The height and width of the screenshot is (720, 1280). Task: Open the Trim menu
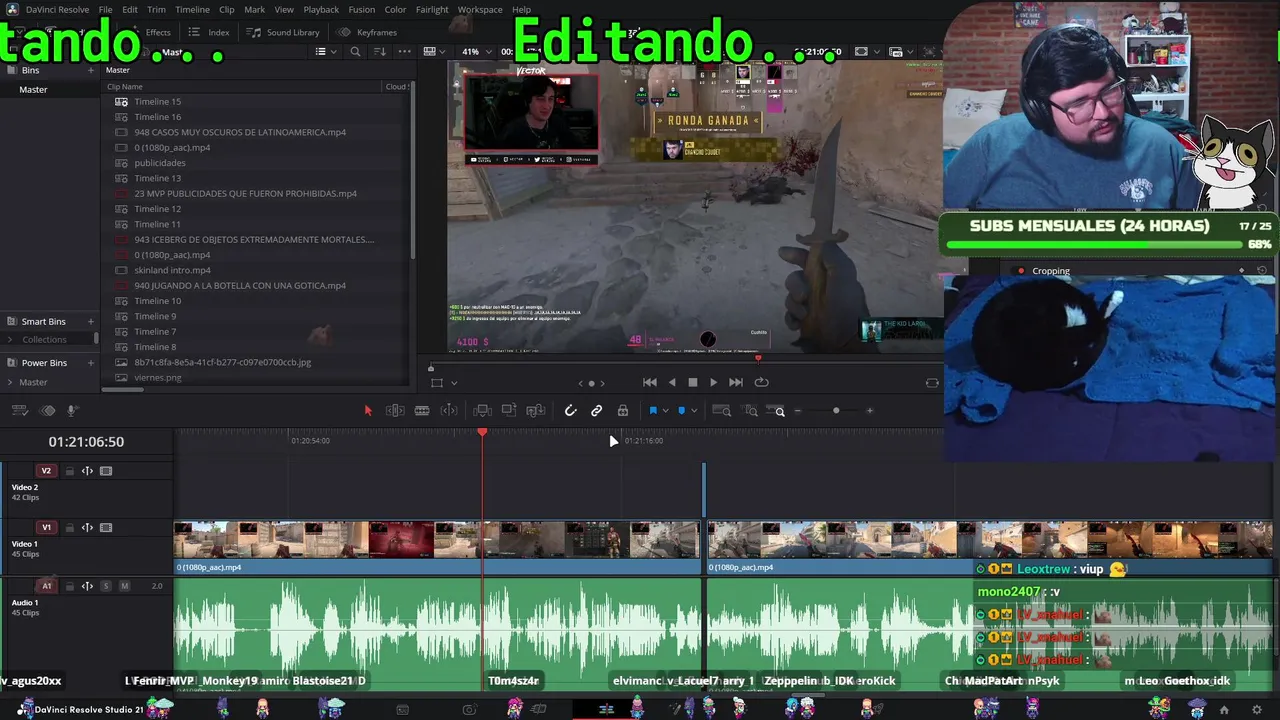coord(156,9)
